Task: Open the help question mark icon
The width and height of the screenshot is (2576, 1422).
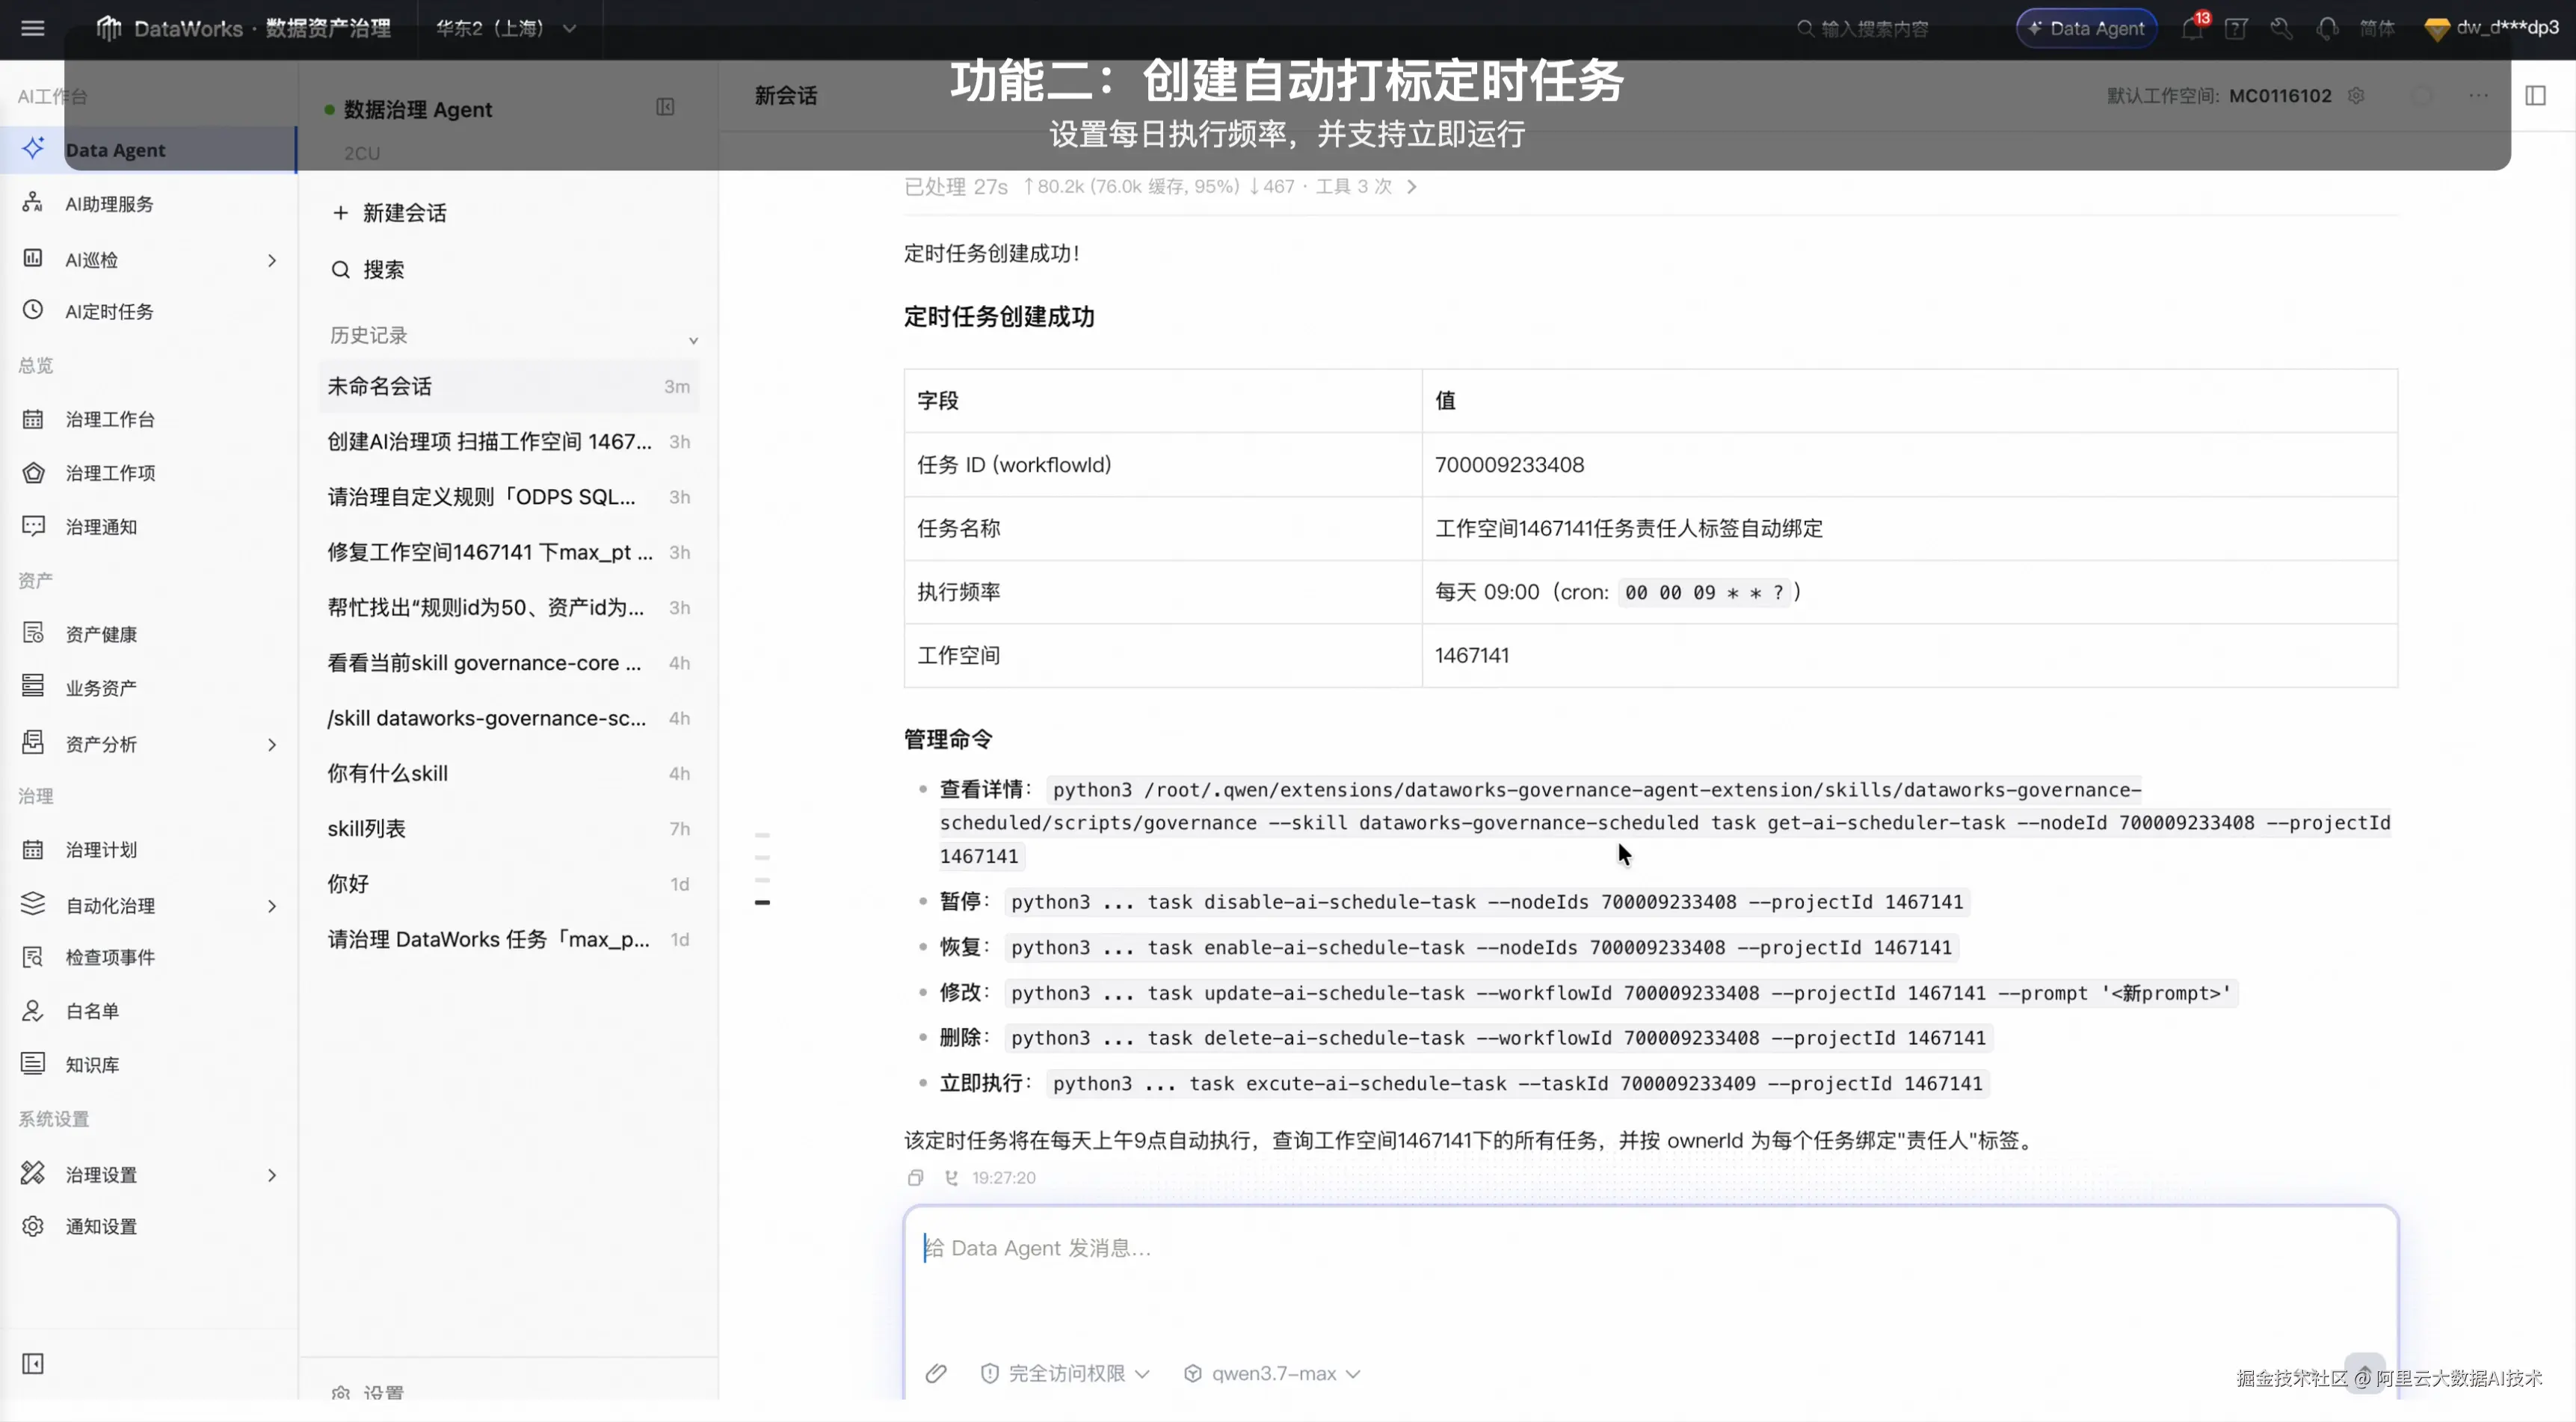Action: point(2236,28)
